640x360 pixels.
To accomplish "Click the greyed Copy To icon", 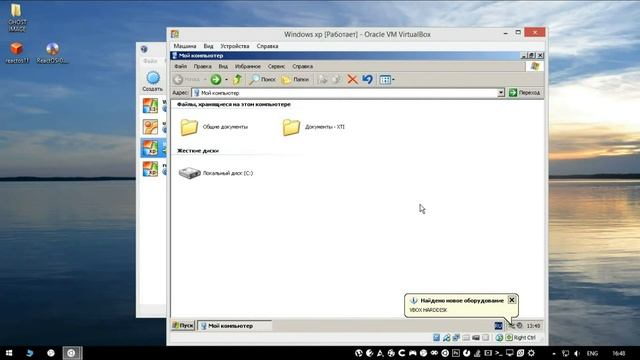I will [x=336, y=80].
